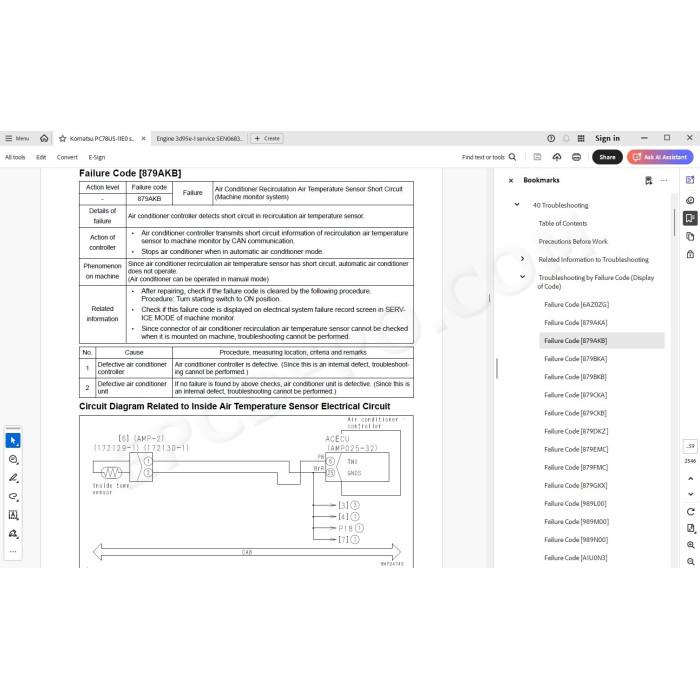Open the help question-mark icon

click(551, 138)
